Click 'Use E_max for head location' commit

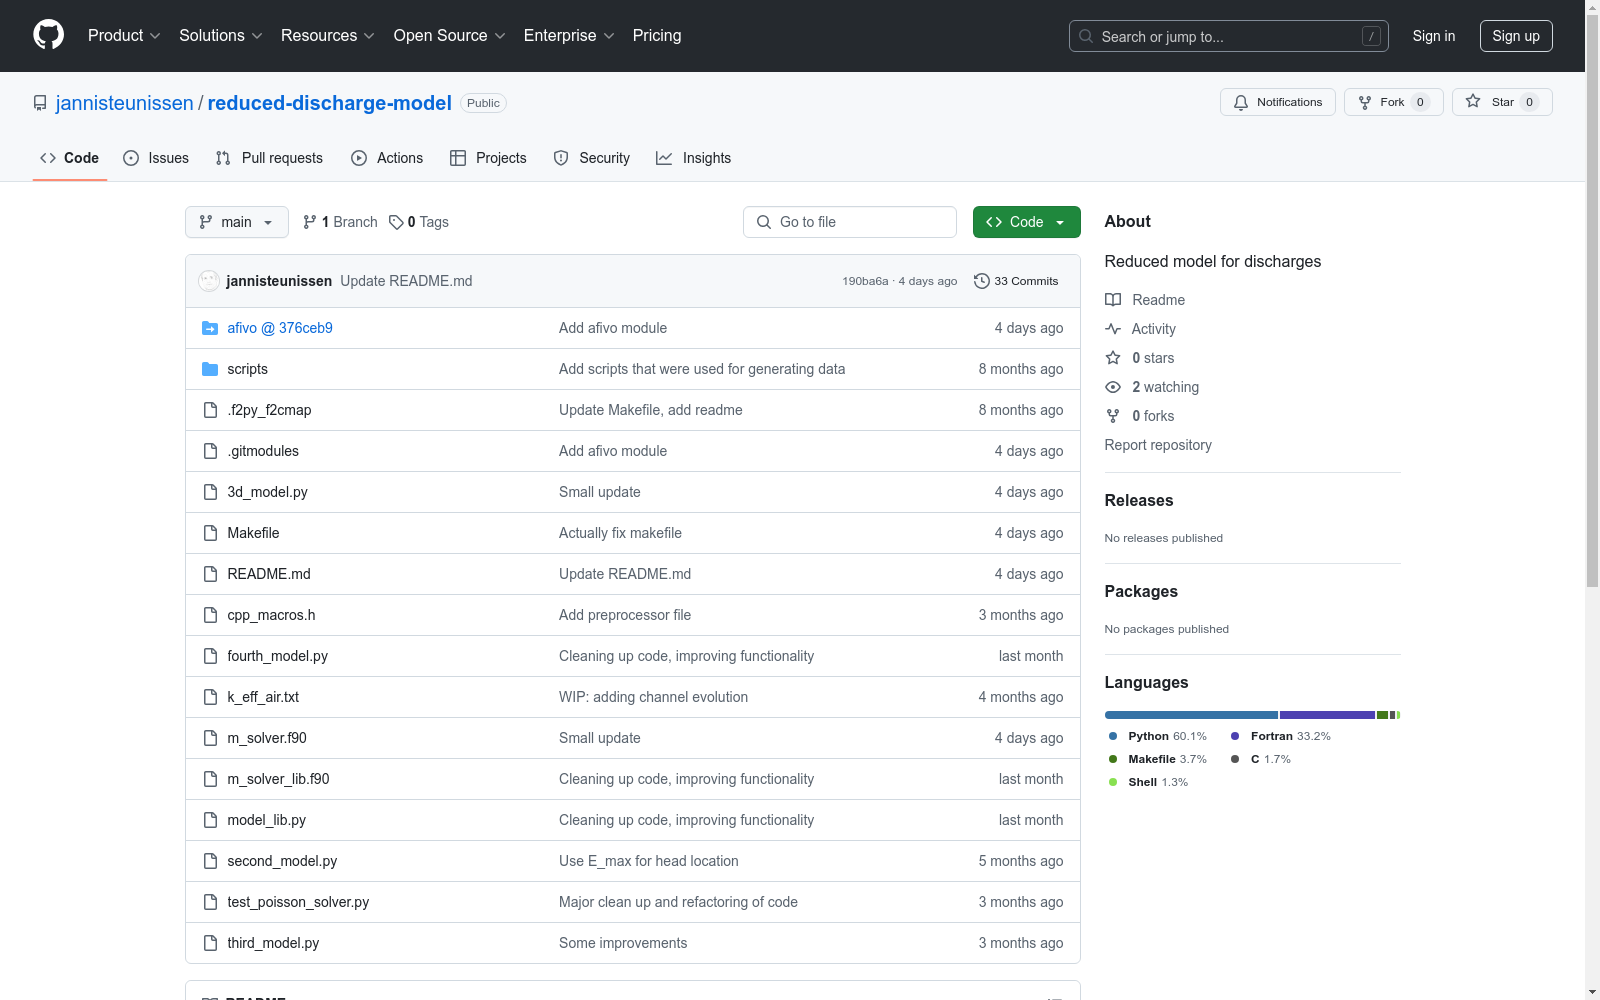point(649,861)
